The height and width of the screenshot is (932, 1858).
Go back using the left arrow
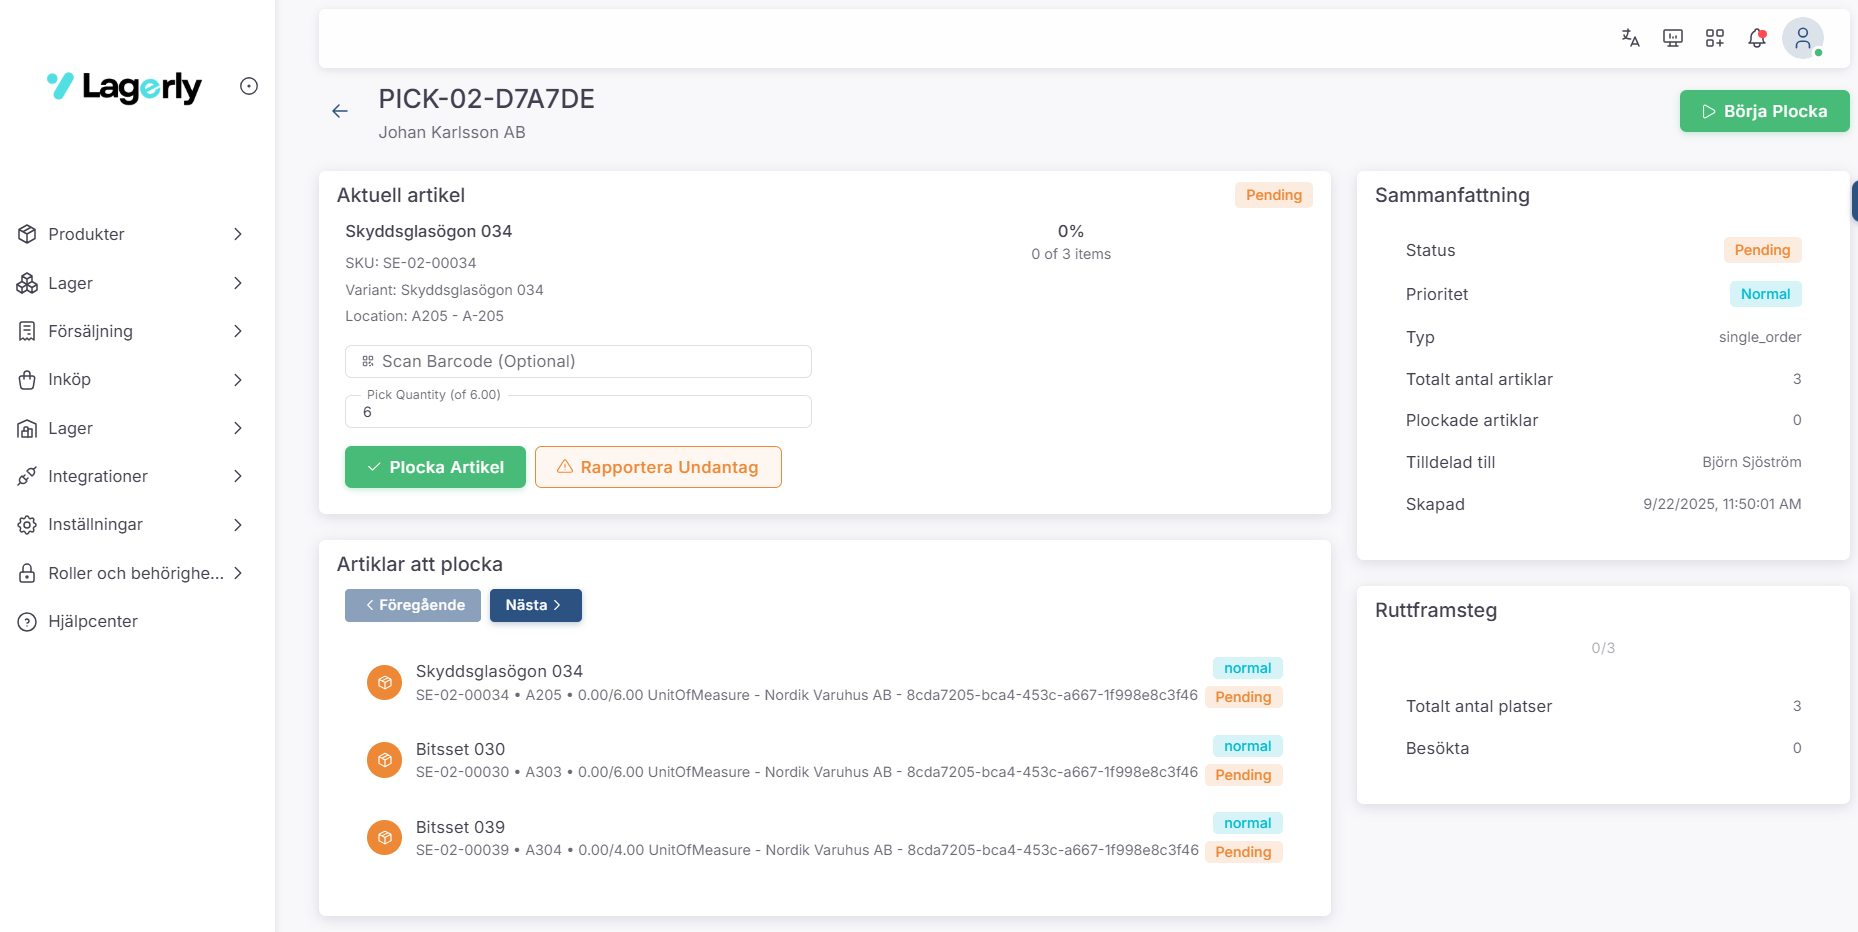click(x=340, y=111)
